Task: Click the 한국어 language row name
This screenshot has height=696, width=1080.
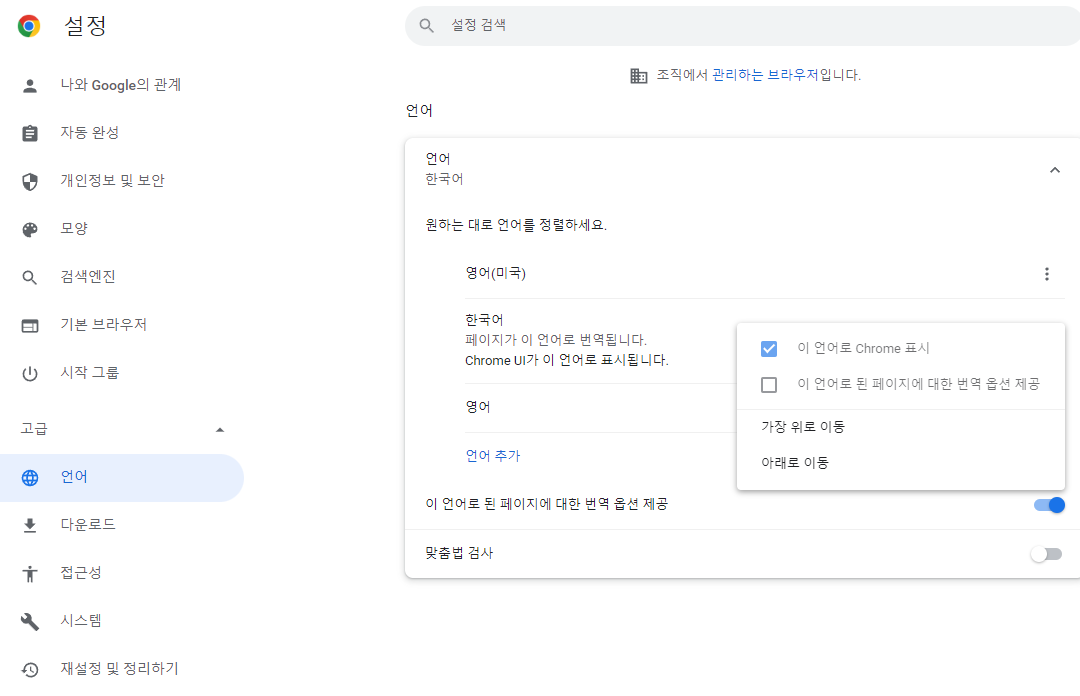Action: (484, 320)
